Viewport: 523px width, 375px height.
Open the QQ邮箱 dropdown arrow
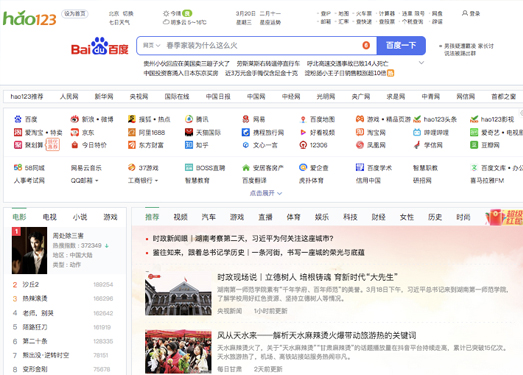pyautogui.click(x=97, y=180)
